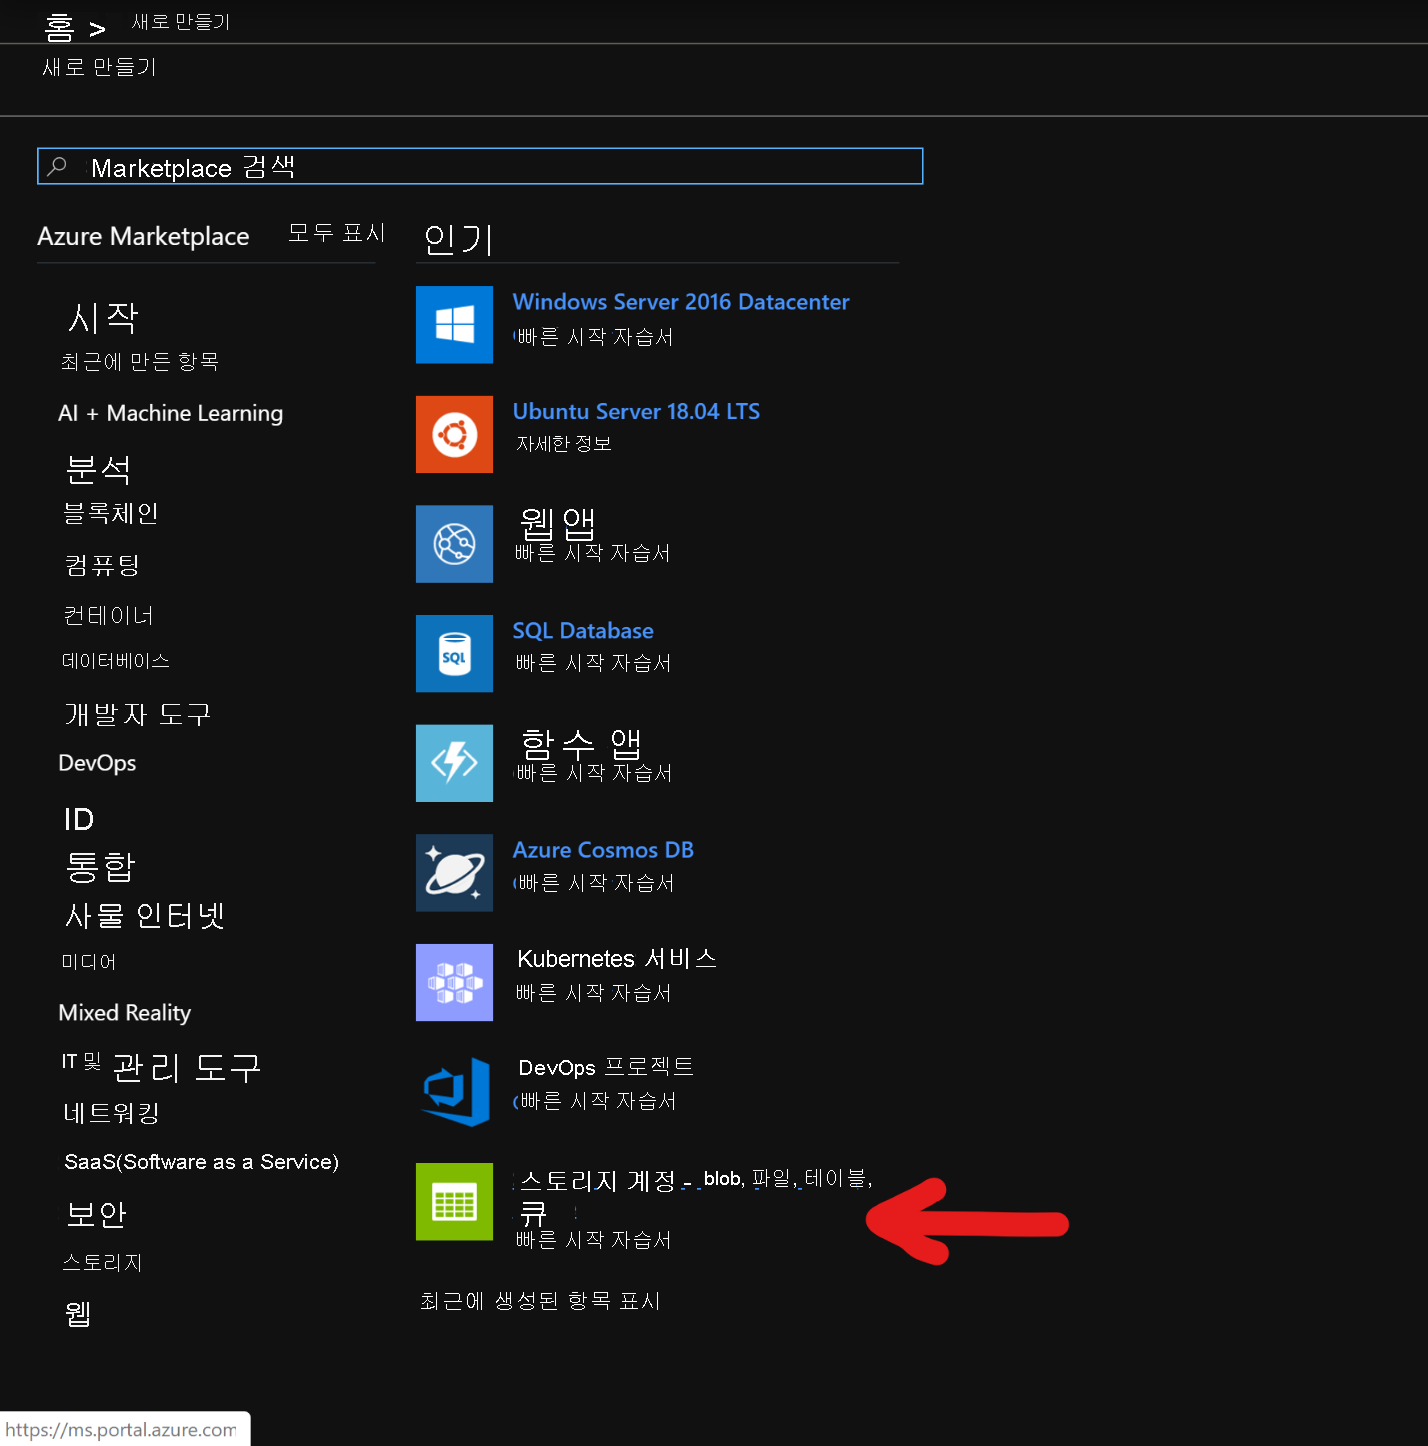1428x1446 pixels.
Task: Select the Web App (웹 앱) globe icon
Action: (454, 544)
